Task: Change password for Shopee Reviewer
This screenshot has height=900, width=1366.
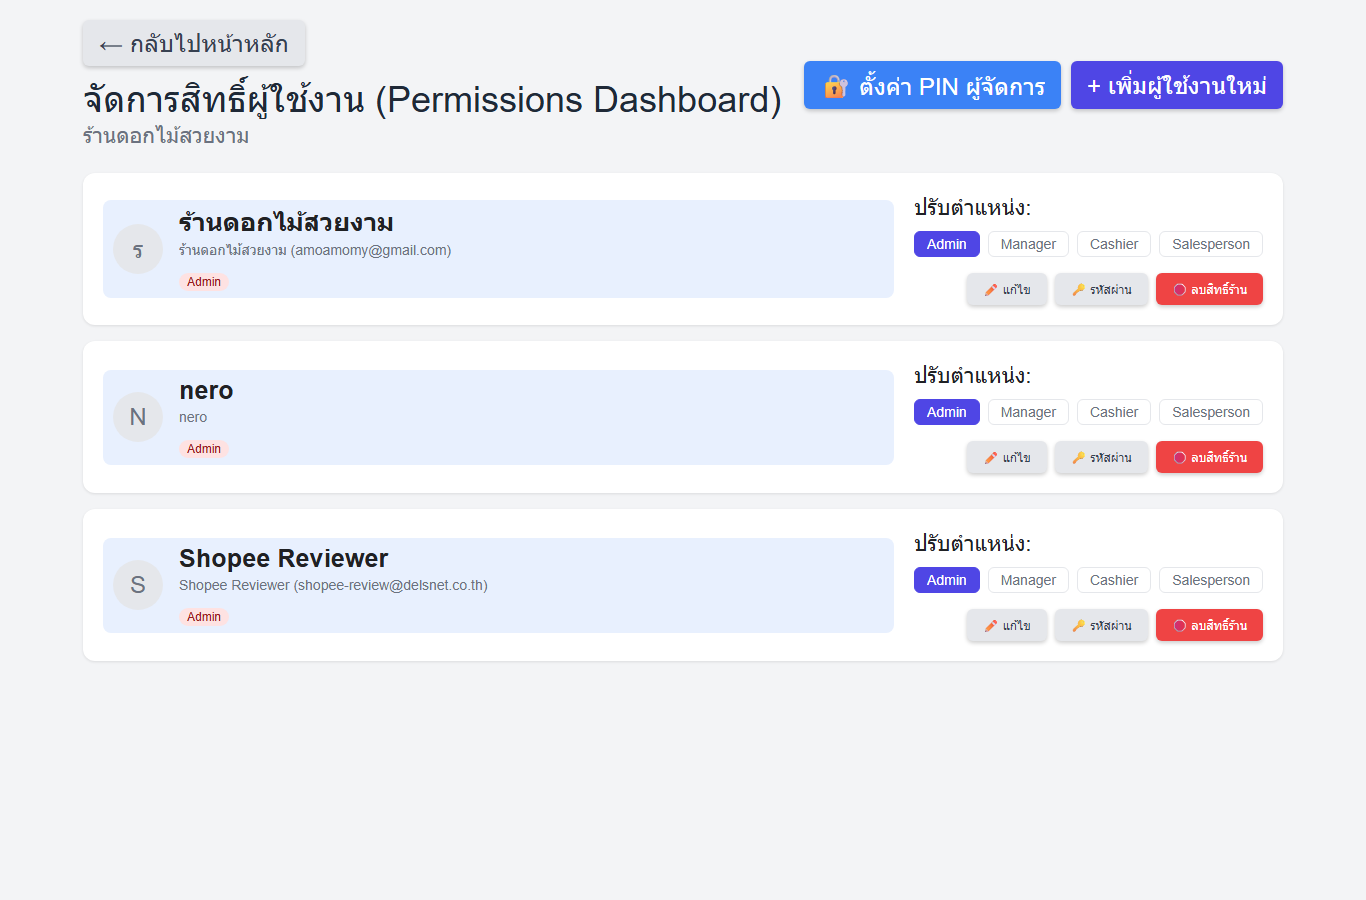Action: [x=1101, y=625]
